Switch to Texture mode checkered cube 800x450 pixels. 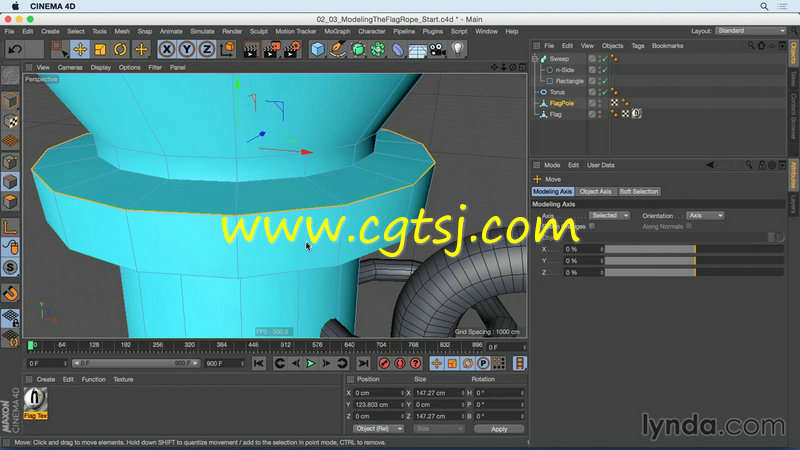10,121
